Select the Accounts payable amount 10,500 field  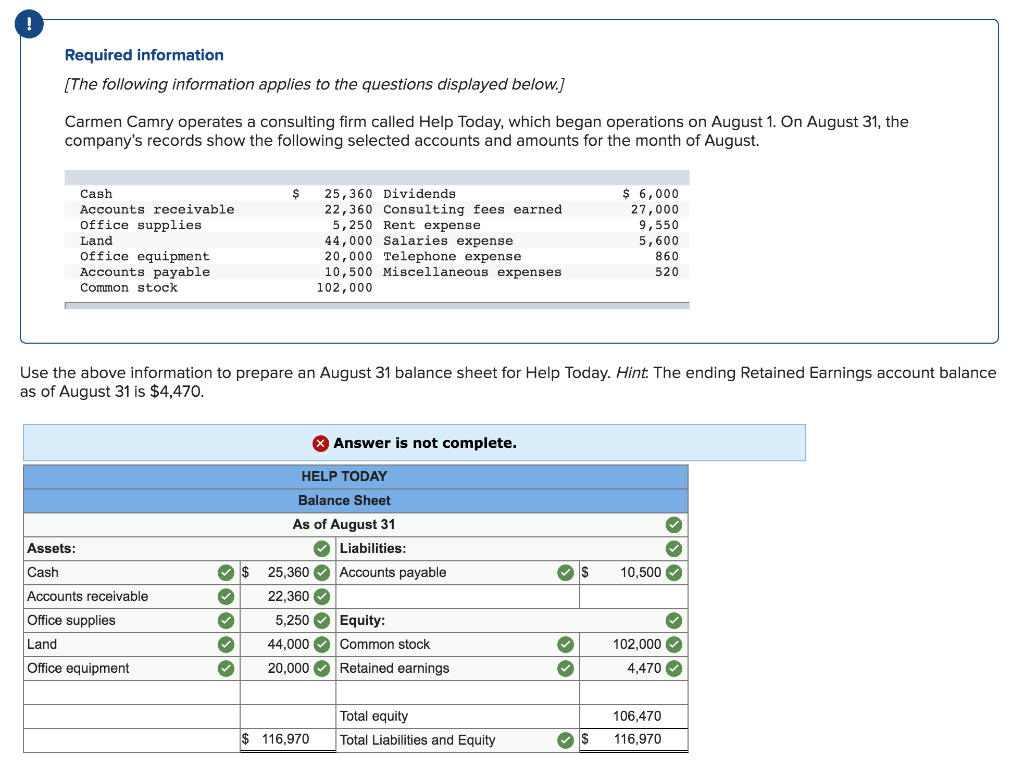[x=633, y=573]
